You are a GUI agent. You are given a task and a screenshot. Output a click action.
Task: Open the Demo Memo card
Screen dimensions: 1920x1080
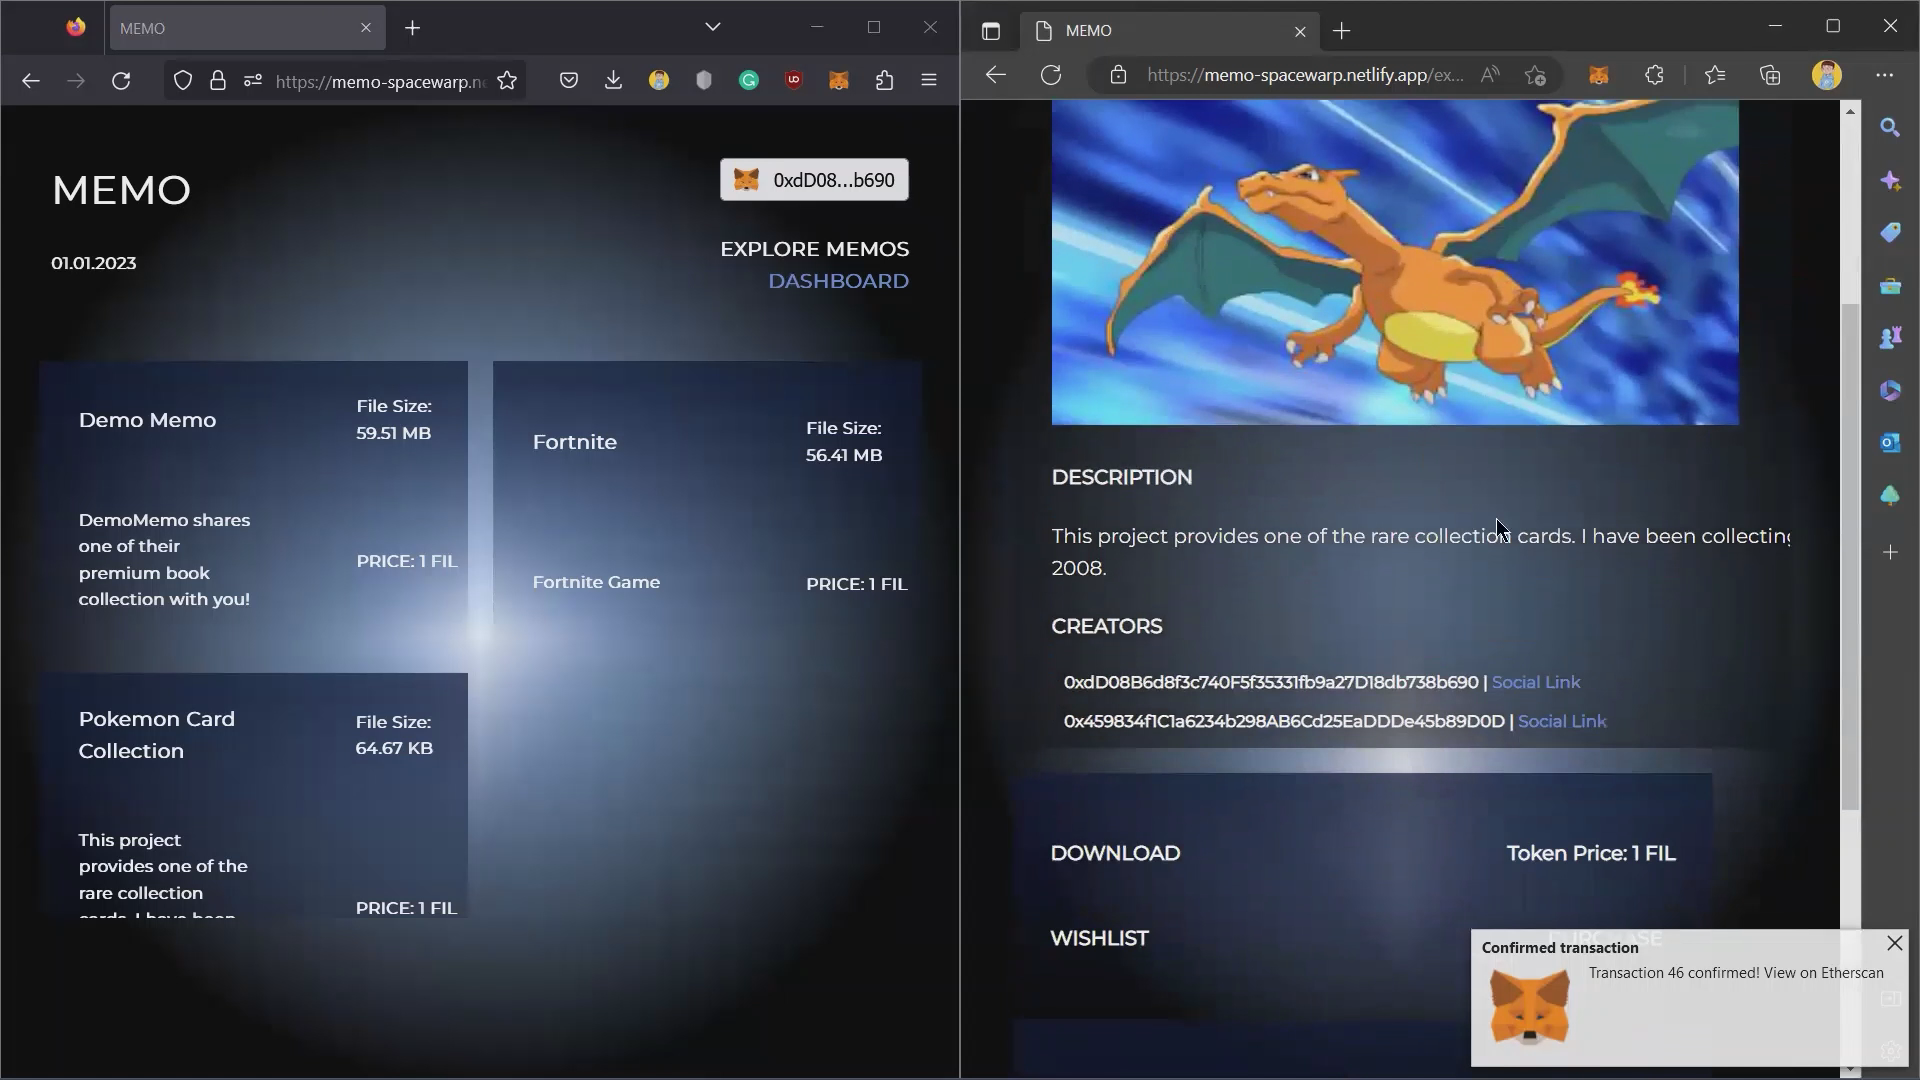point(253,516)
